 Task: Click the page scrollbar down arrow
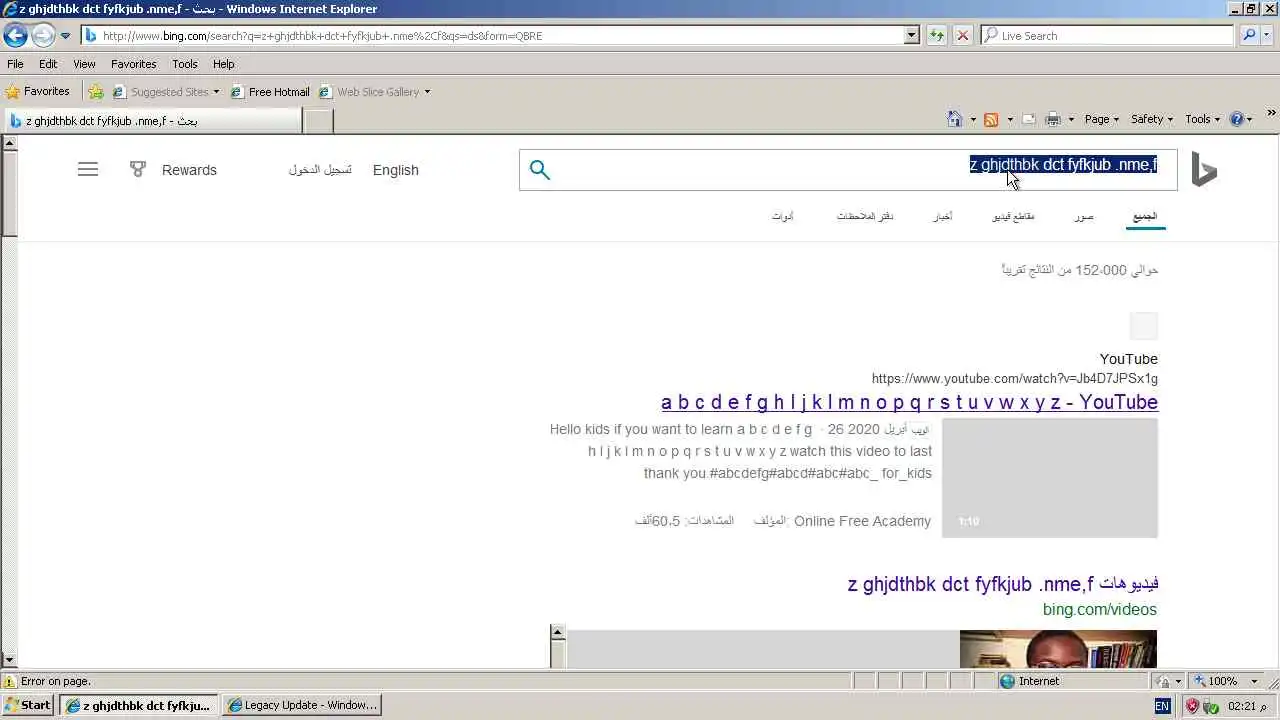9,660
